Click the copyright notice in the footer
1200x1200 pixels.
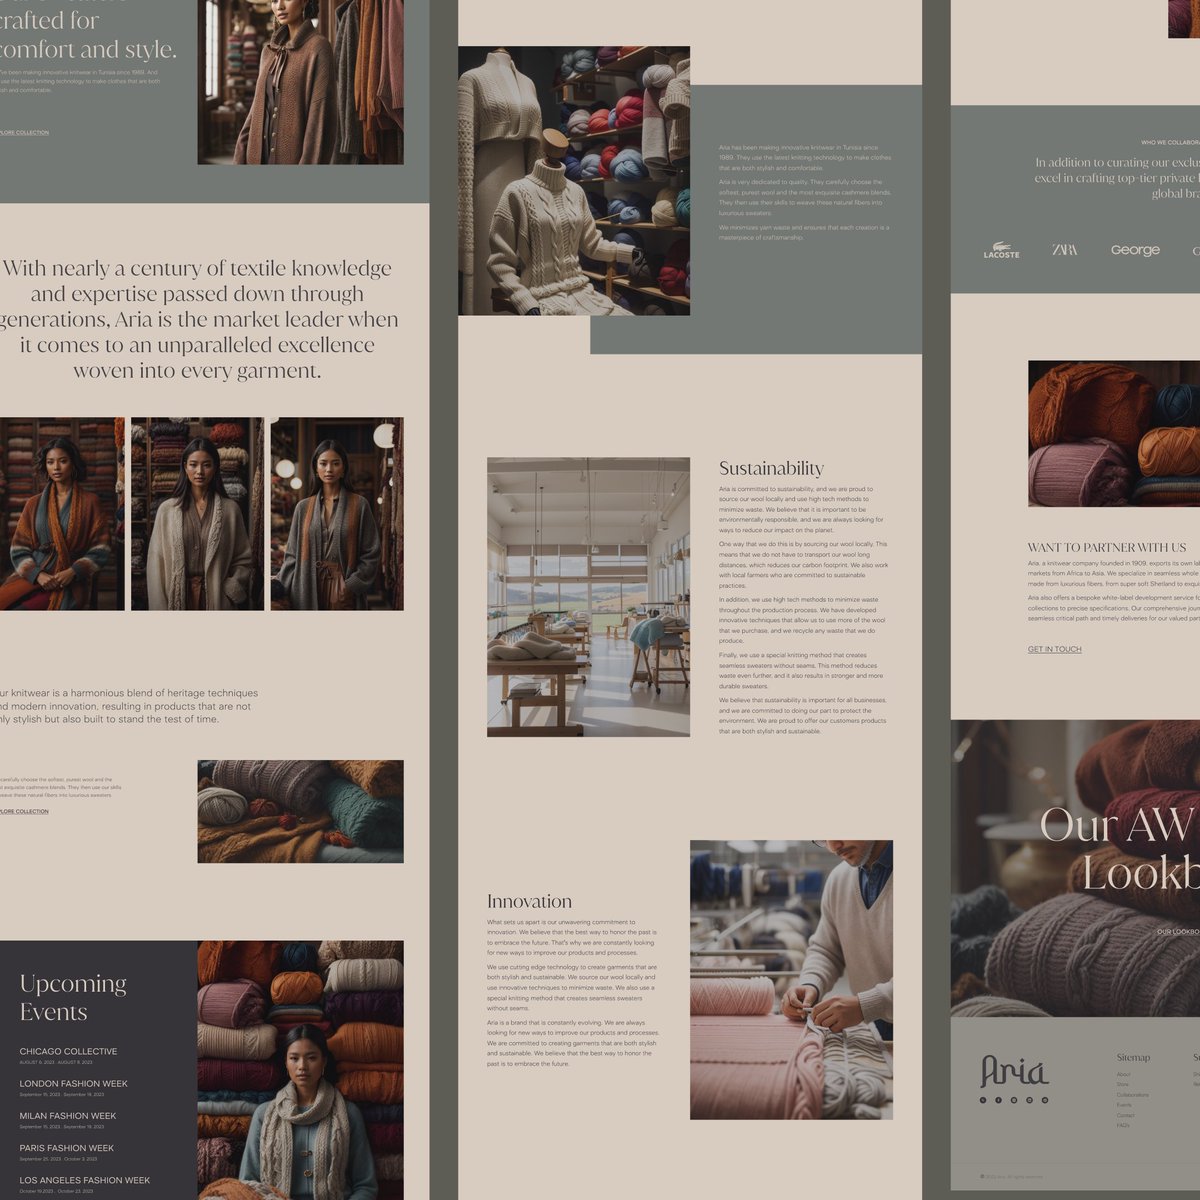click(x=1011, y=1176)
